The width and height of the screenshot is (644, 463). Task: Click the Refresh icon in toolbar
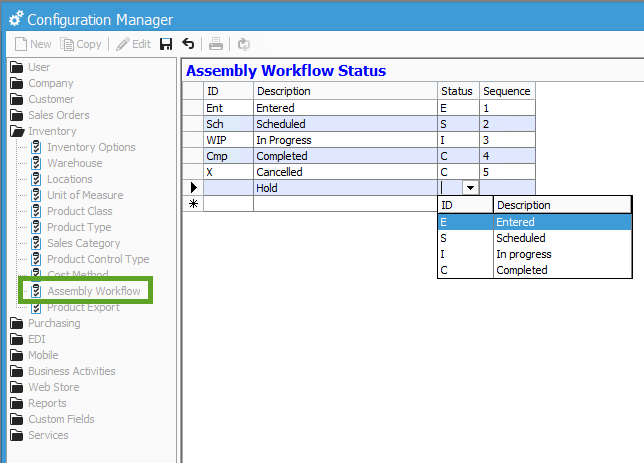coord(244,44)
